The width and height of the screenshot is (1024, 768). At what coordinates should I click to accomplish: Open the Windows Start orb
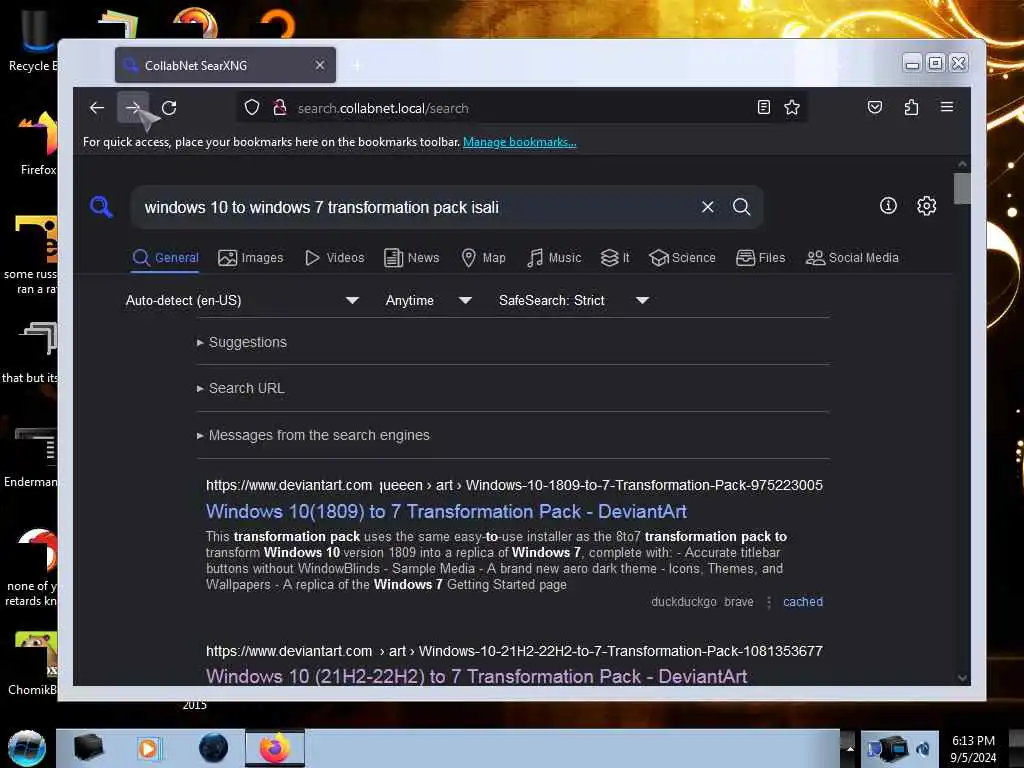[27, 748]
